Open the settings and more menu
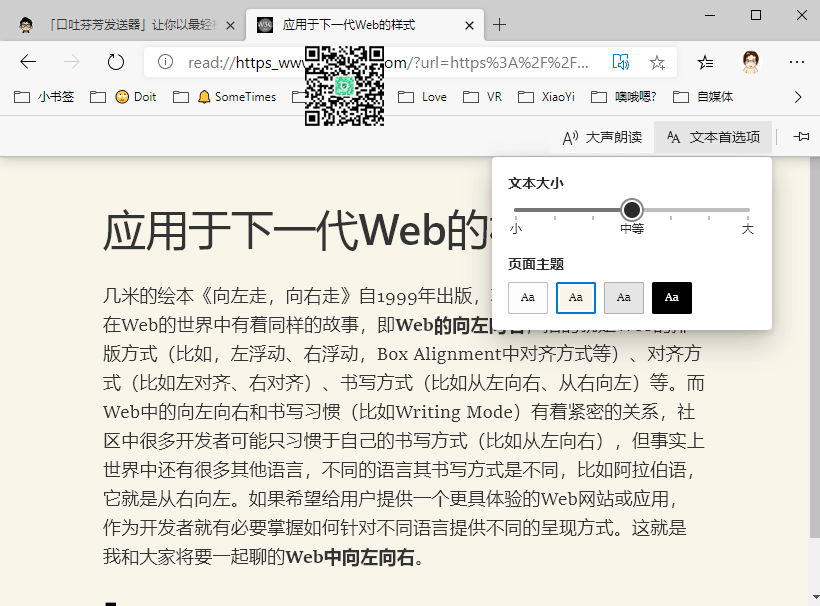 click(x=796, y=62)
